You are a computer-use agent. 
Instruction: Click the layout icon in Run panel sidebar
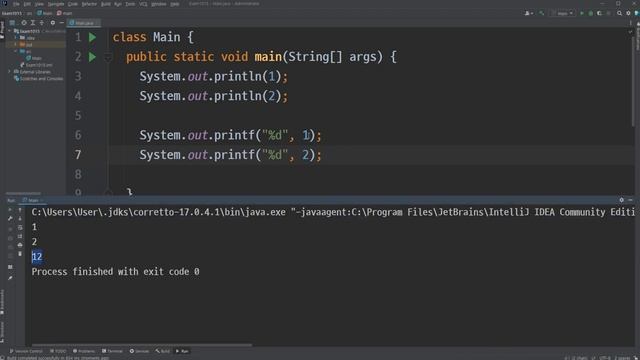[10, 267]
